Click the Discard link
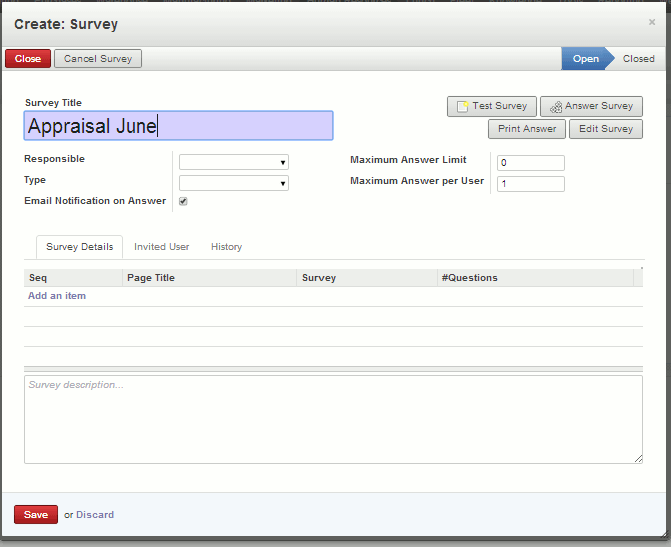Image resolution: width=671 pixels, height=547 pixels. (x=95, y=515)
